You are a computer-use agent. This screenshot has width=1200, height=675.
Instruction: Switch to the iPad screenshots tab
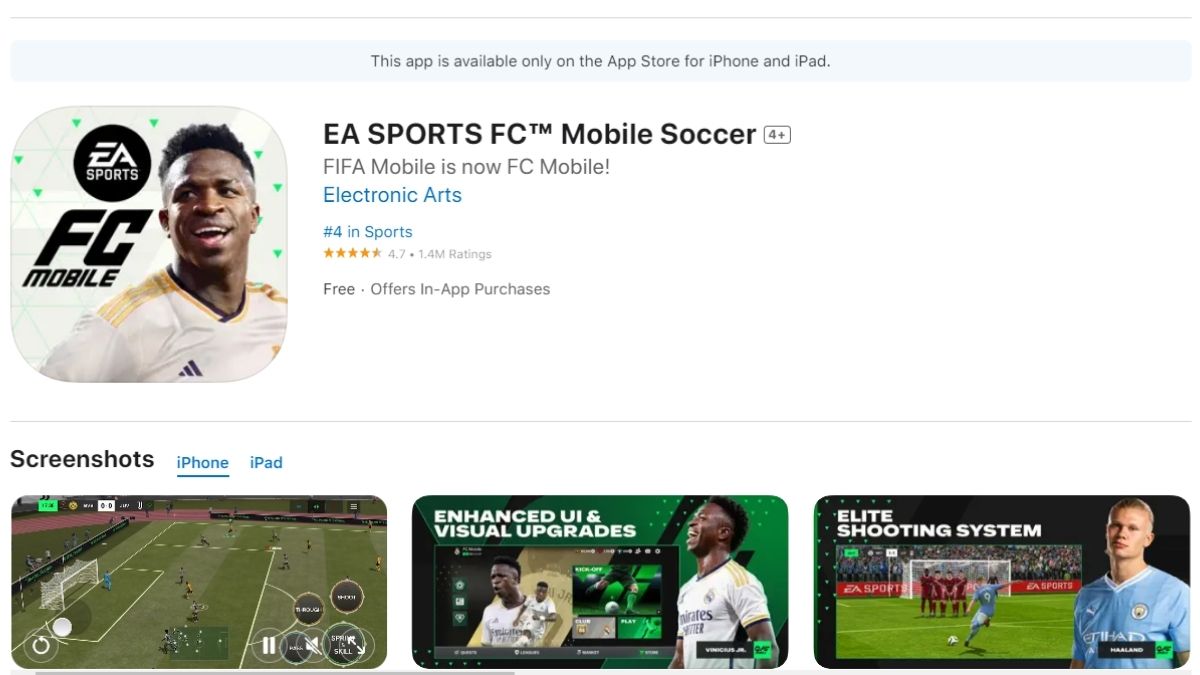point(266,462)
